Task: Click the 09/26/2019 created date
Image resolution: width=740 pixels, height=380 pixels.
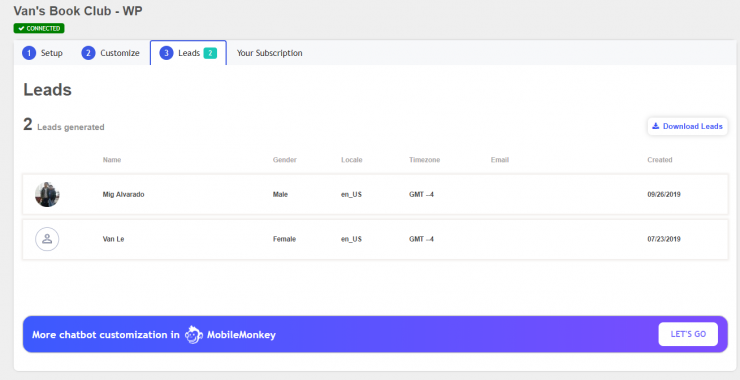Action: 664,194
